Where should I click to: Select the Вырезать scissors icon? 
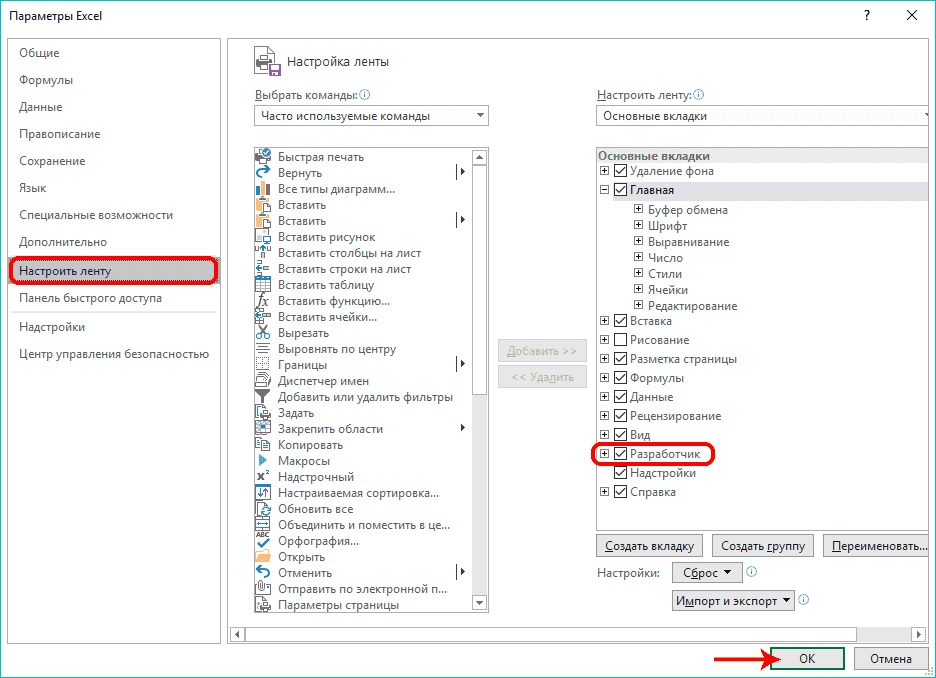click(263, 333)
